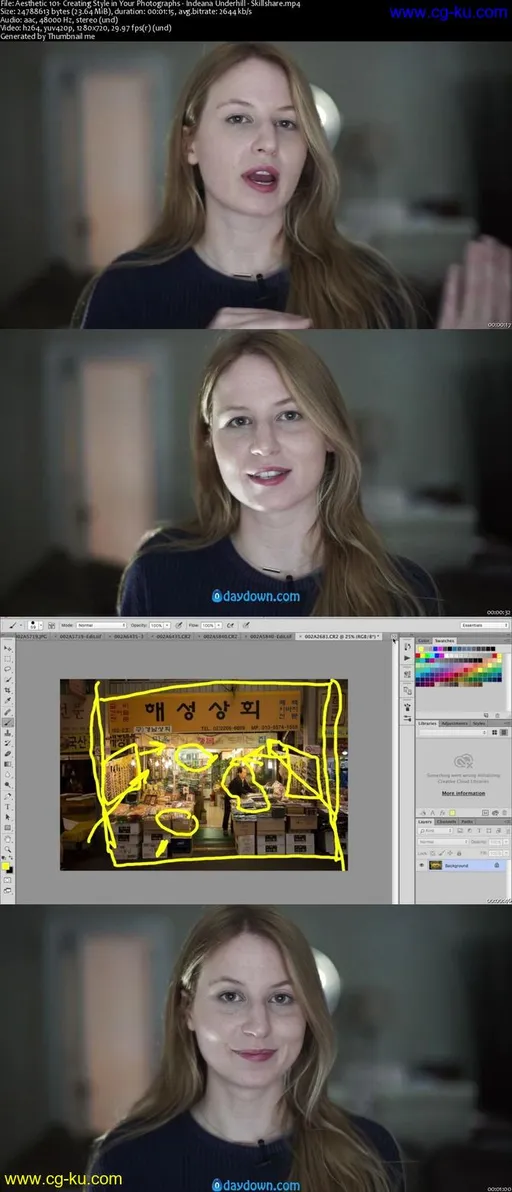Toggle airbrush mode in options bar
512x1192 pixels.
[x=229, y=625]
